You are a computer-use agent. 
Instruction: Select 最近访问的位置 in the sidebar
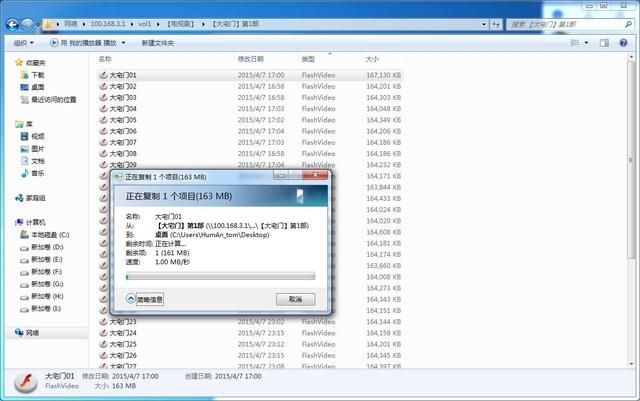pos(53,100)
